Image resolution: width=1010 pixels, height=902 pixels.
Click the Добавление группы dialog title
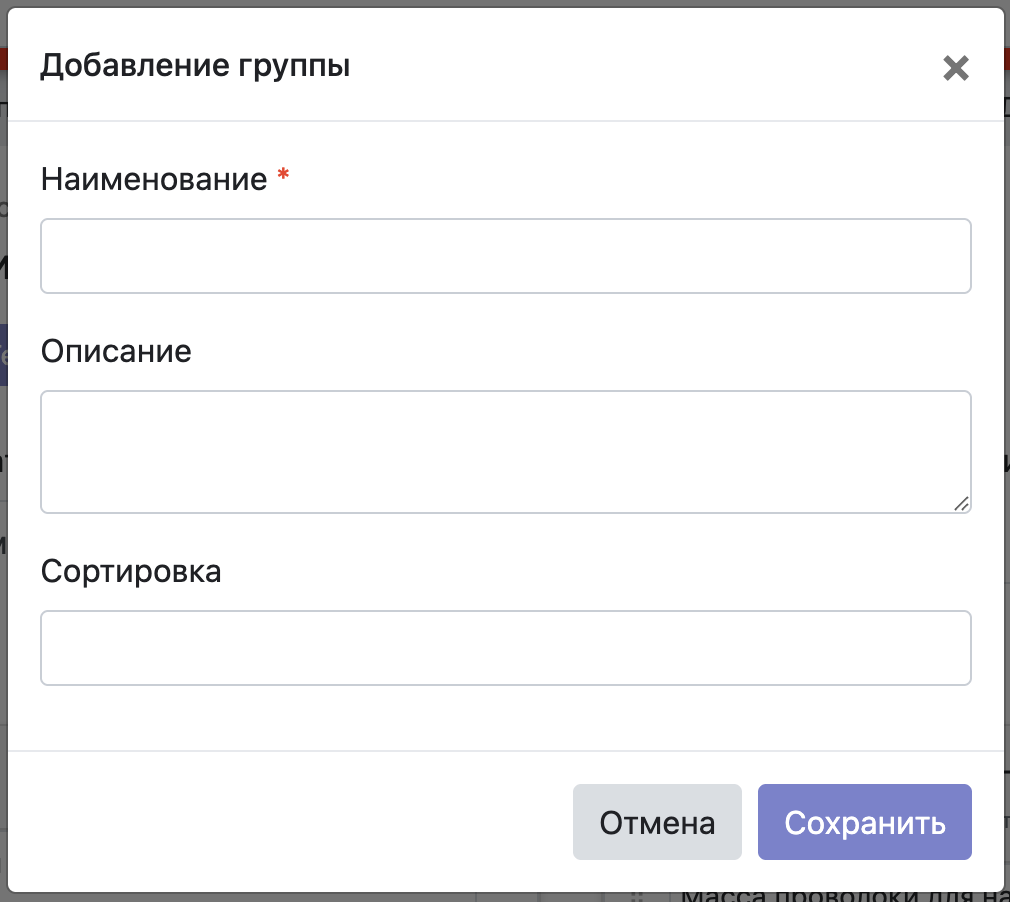click(195, 67)
